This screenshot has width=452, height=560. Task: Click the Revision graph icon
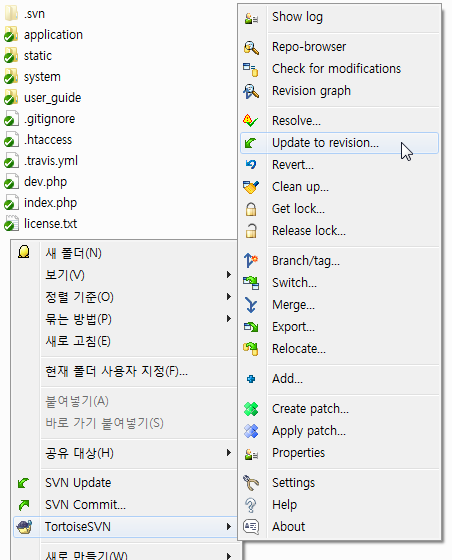click(251, 91)
